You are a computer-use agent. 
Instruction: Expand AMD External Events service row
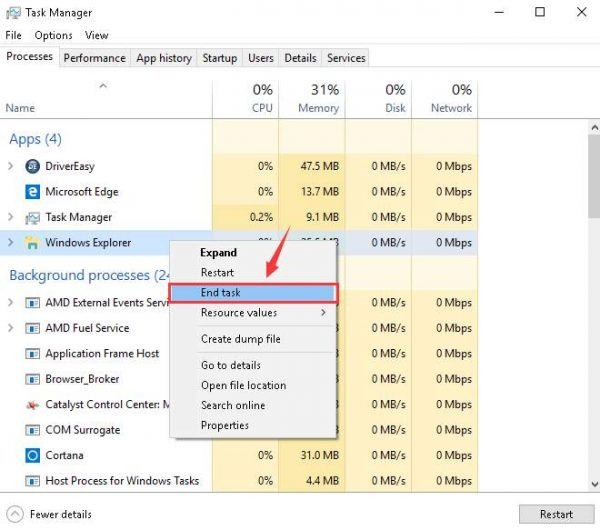(x=11, y=302)
